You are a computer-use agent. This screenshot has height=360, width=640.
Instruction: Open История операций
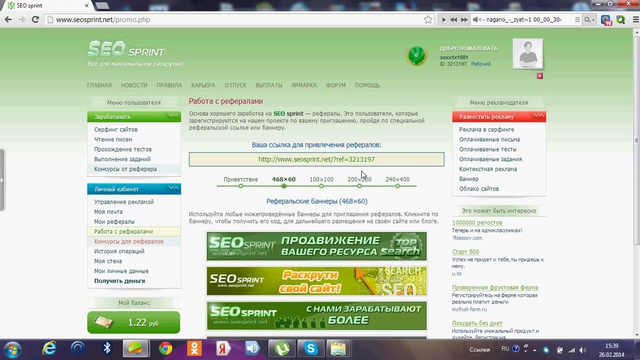[x=119, y=251]
